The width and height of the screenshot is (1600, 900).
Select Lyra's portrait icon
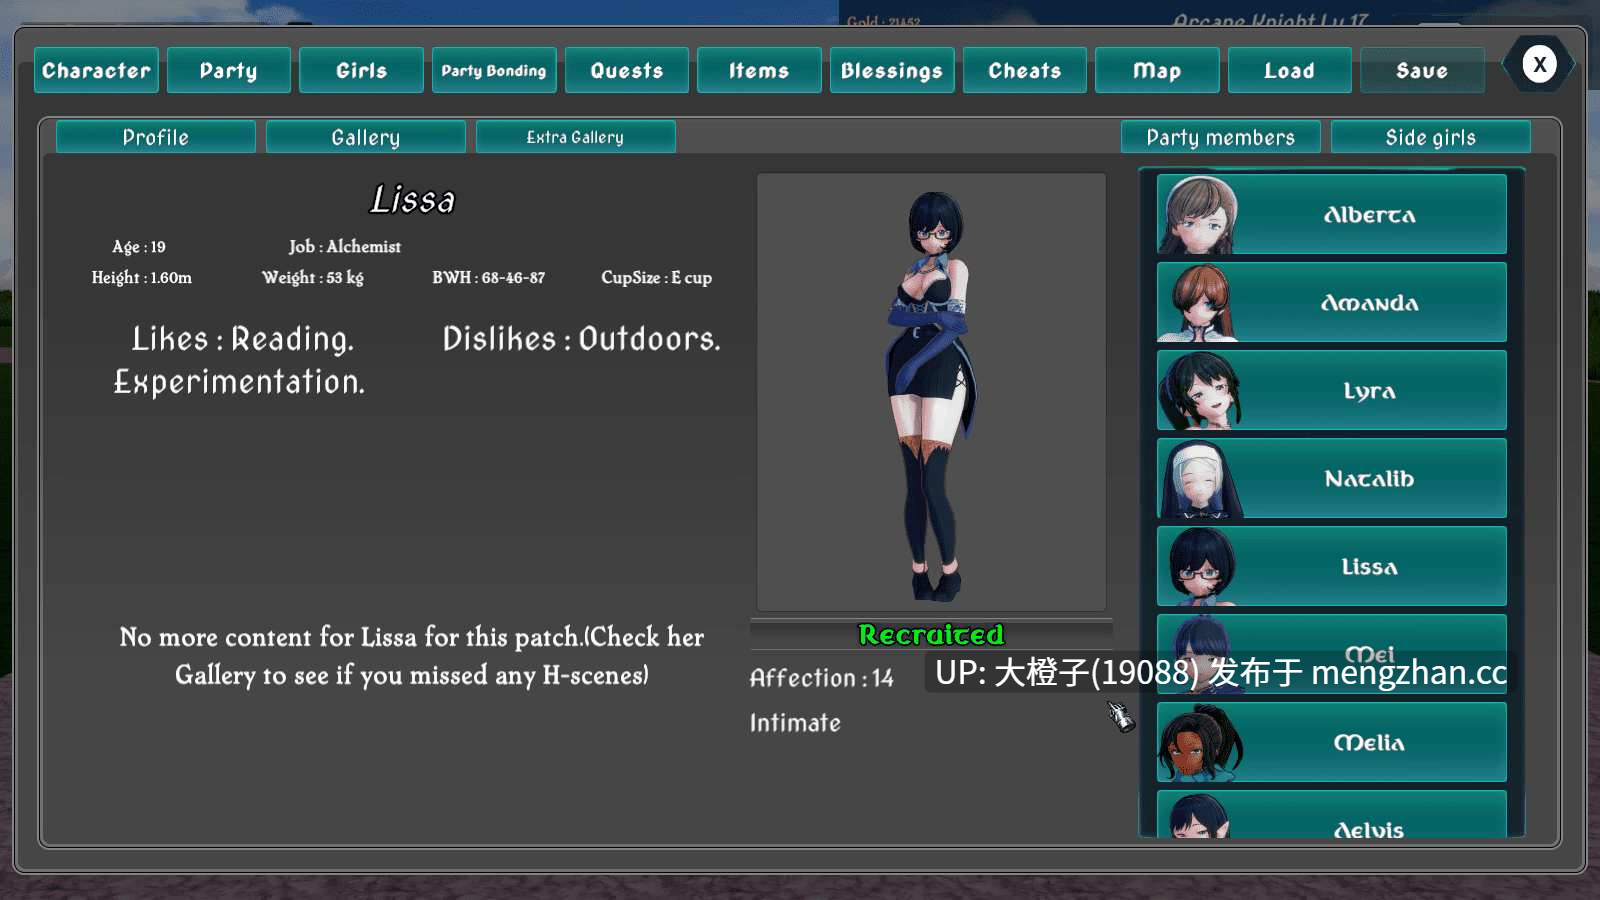[x=1199, y=391]
